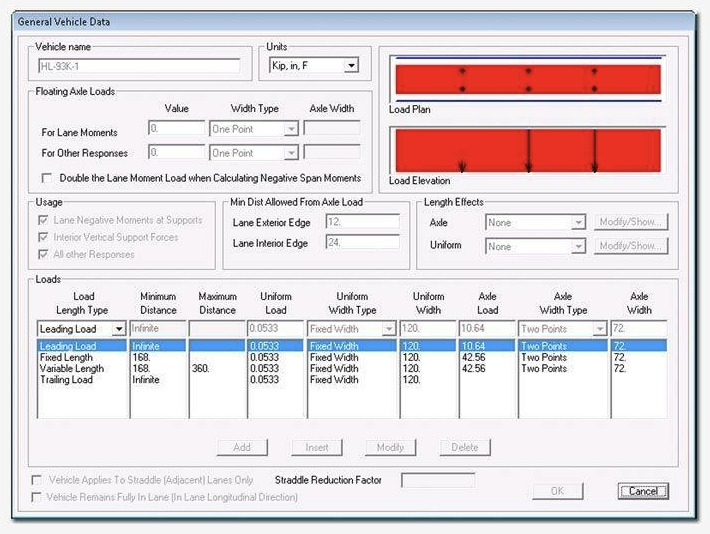The image size is (710, 534).
Task: Toggle Lane Negative Moments at Supports checkbox
Action: pos(43,221)
